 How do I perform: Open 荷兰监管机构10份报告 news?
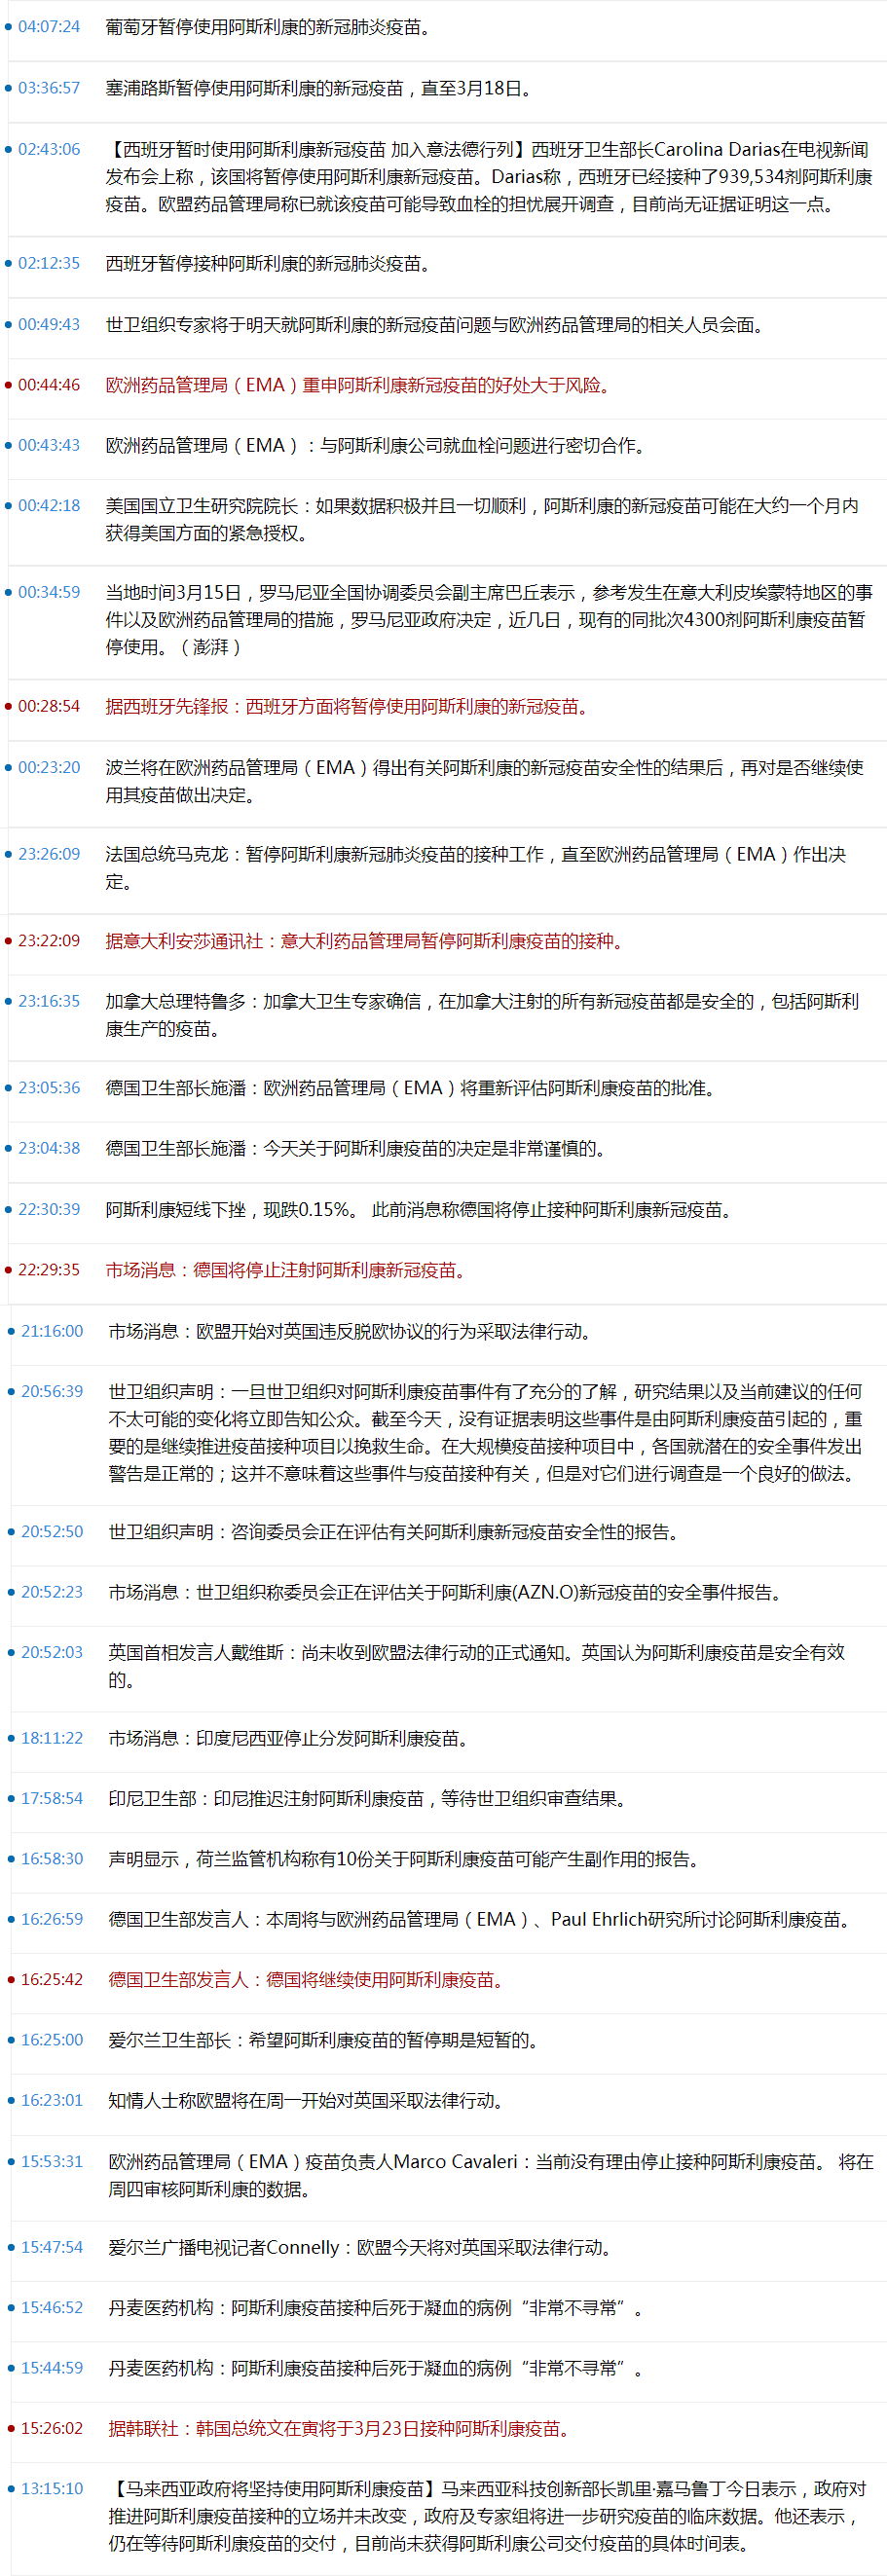(x=404, y=1859)
